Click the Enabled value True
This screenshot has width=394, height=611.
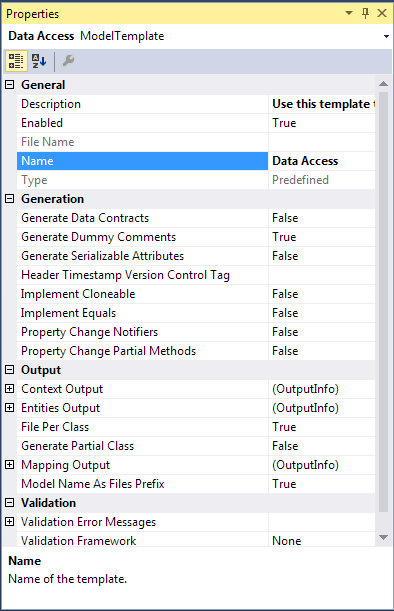[x=322, y=123]
